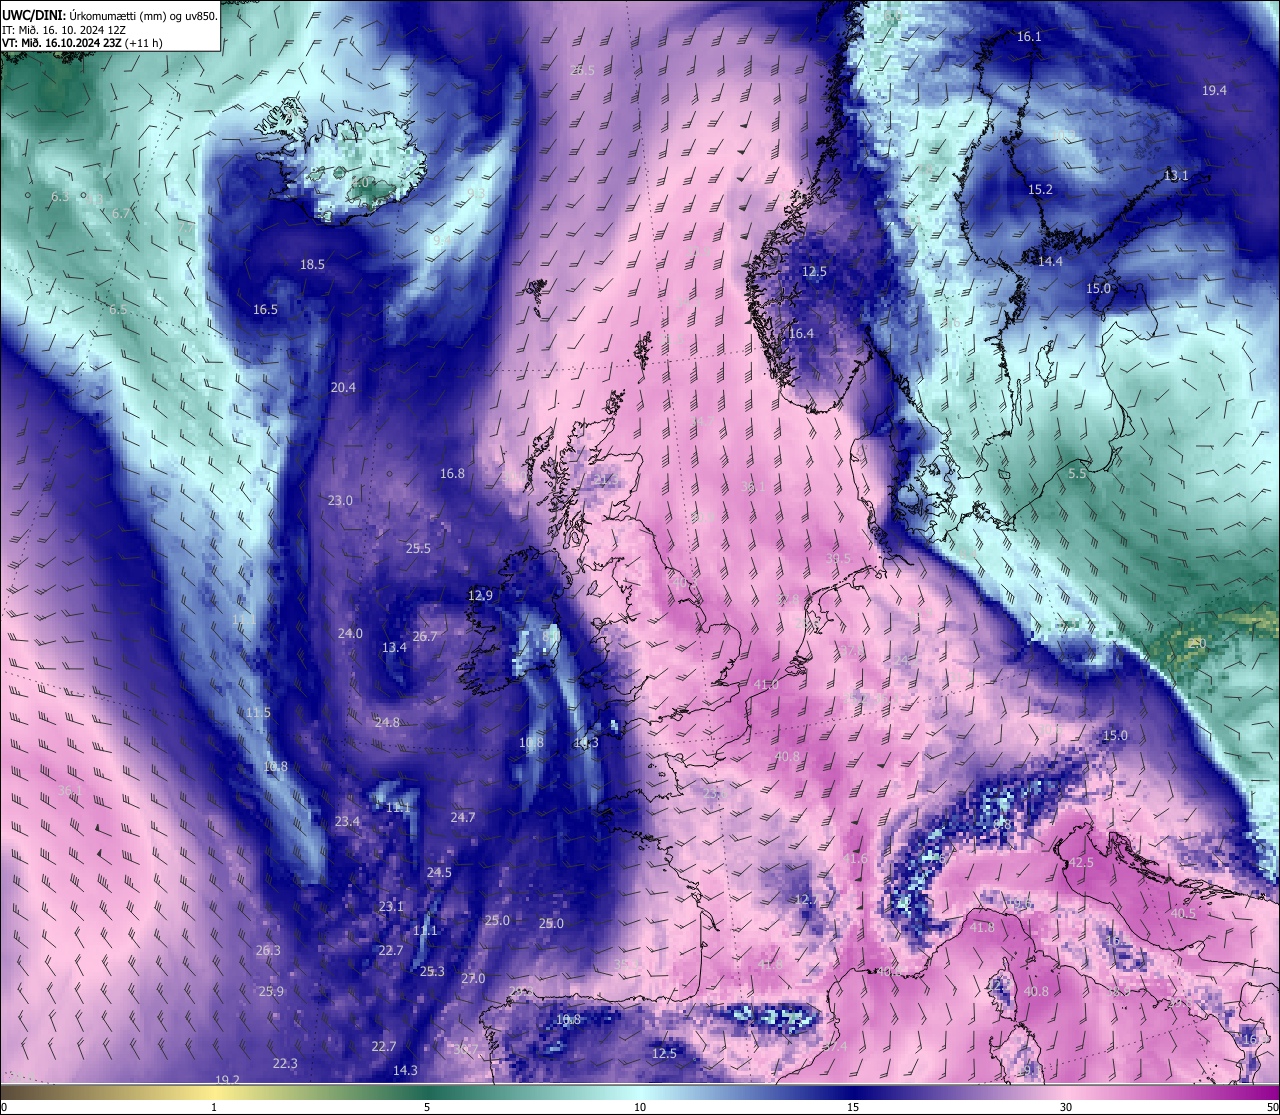Click the 14.3 value near the bottom
Image resolution: width=1280 pixels, height=1115 pixels.
click(x=405, y=1071)
